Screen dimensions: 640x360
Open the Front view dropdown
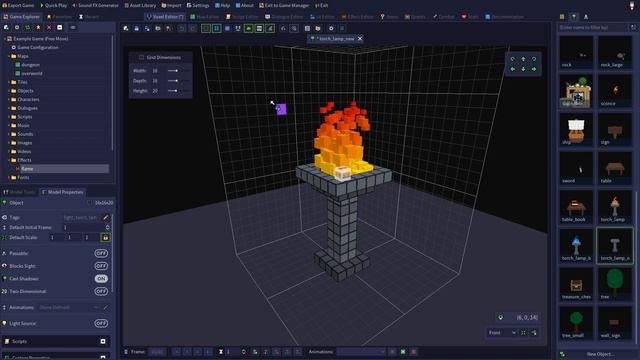pos(502,333)
